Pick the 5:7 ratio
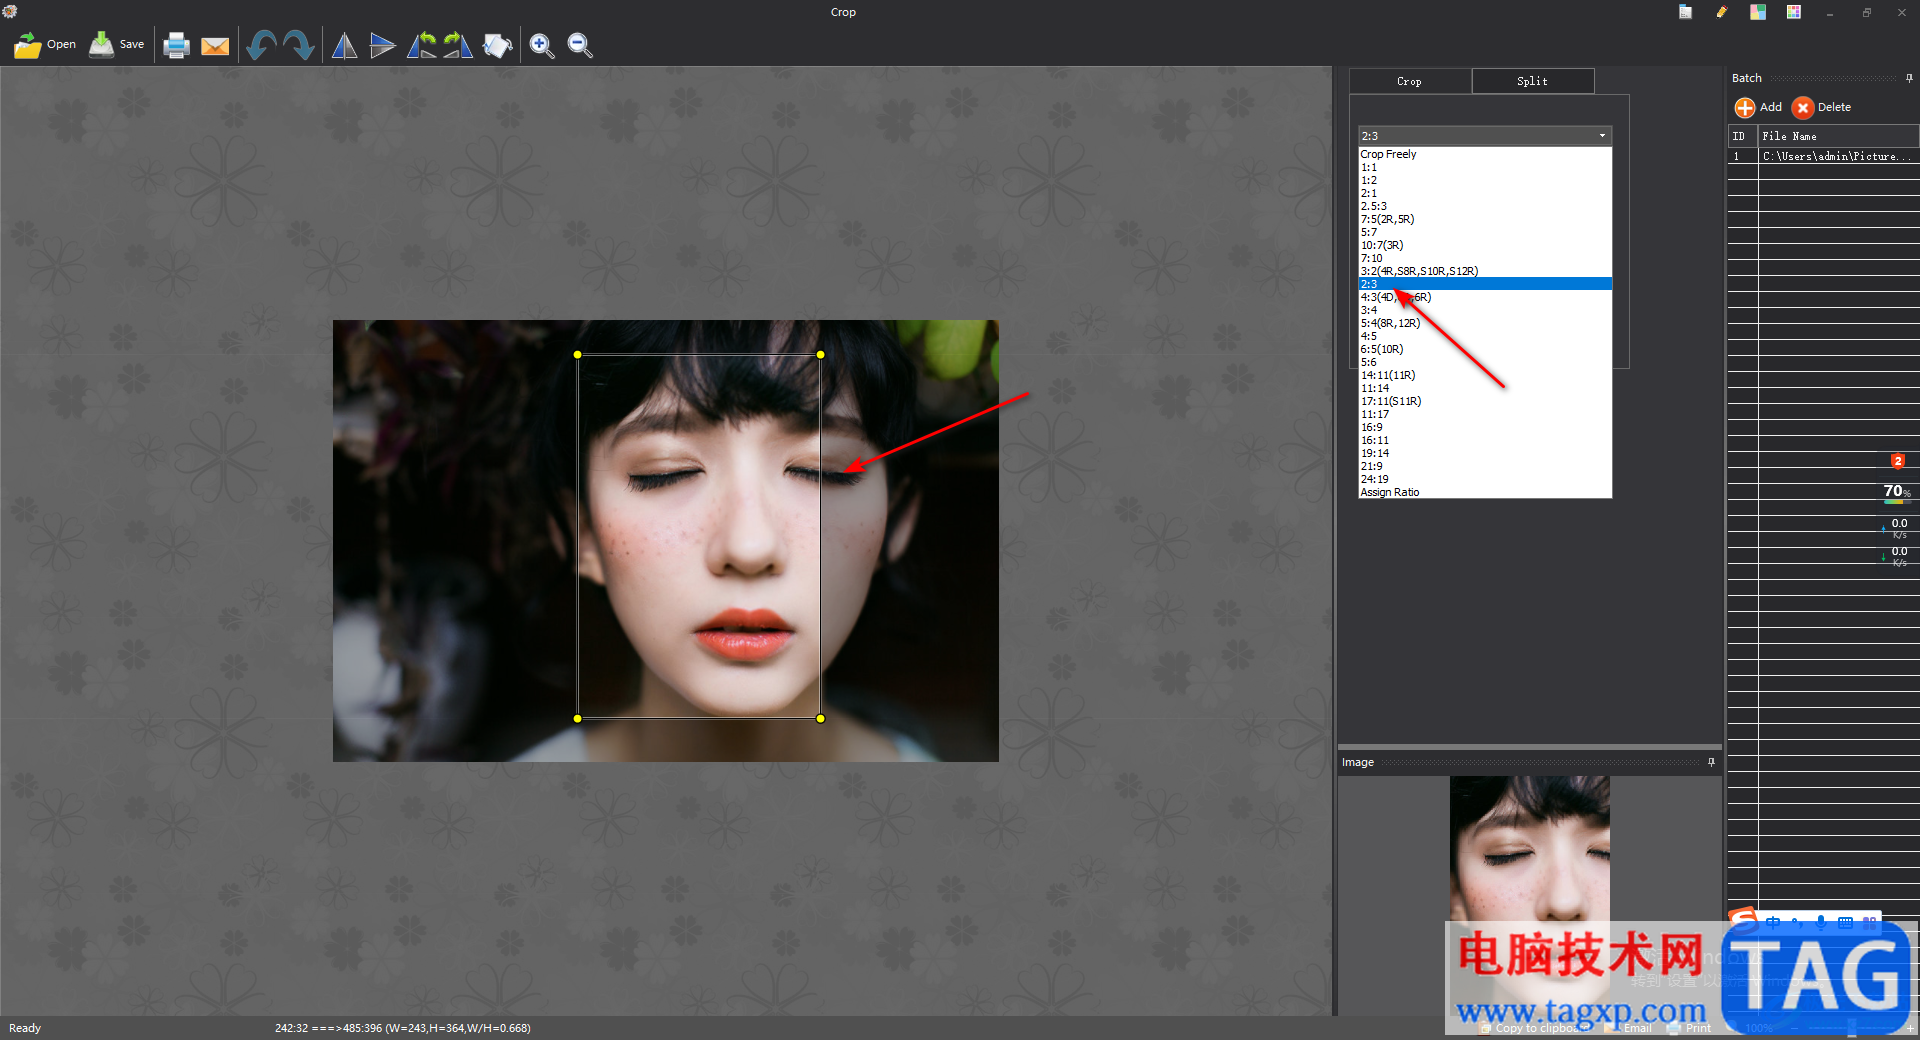Screen dimensions: 1920x1040 tap(1485, 232)
